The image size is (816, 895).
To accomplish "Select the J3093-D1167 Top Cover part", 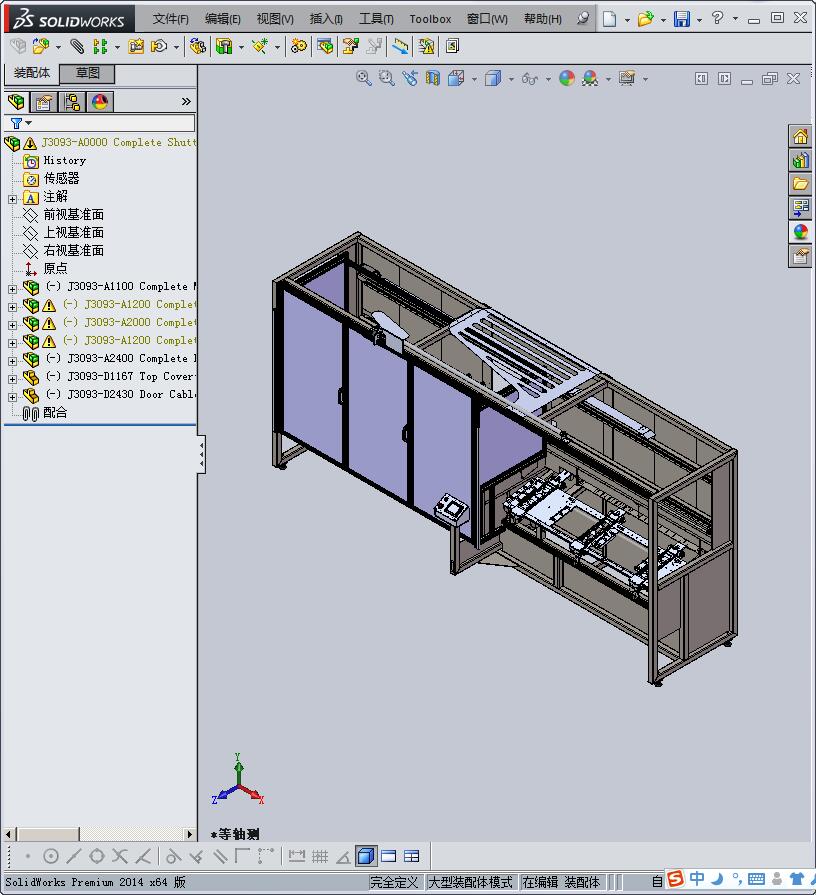I will tap(110, 377).
